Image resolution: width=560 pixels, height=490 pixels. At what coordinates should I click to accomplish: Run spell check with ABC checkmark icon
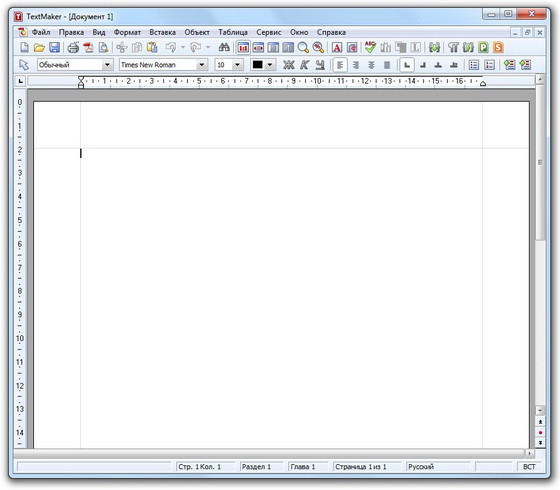(x=370, y=47)
